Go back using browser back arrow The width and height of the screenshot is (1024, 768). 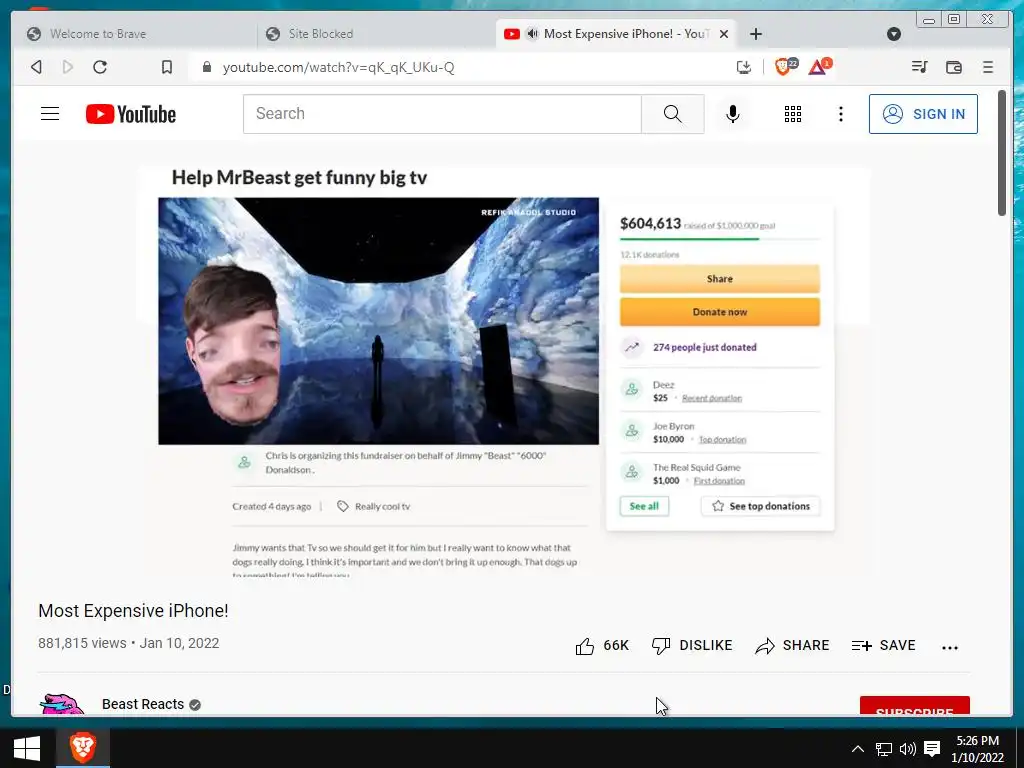tap(37, 67)
